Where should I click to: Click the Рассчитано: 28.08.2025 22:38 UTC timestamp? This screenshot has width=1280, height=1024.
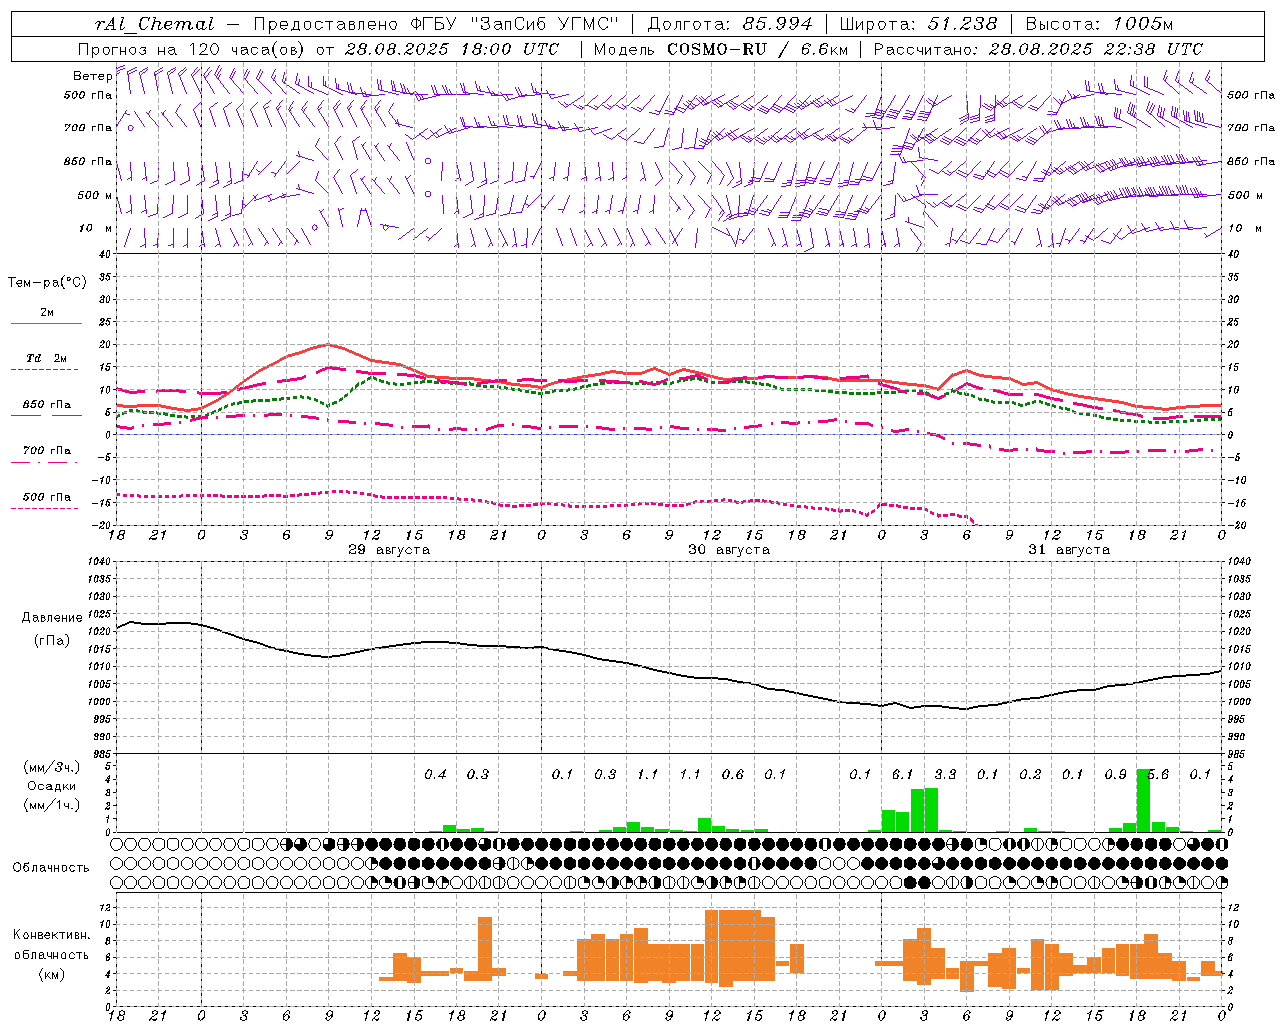pos(1038,49)
